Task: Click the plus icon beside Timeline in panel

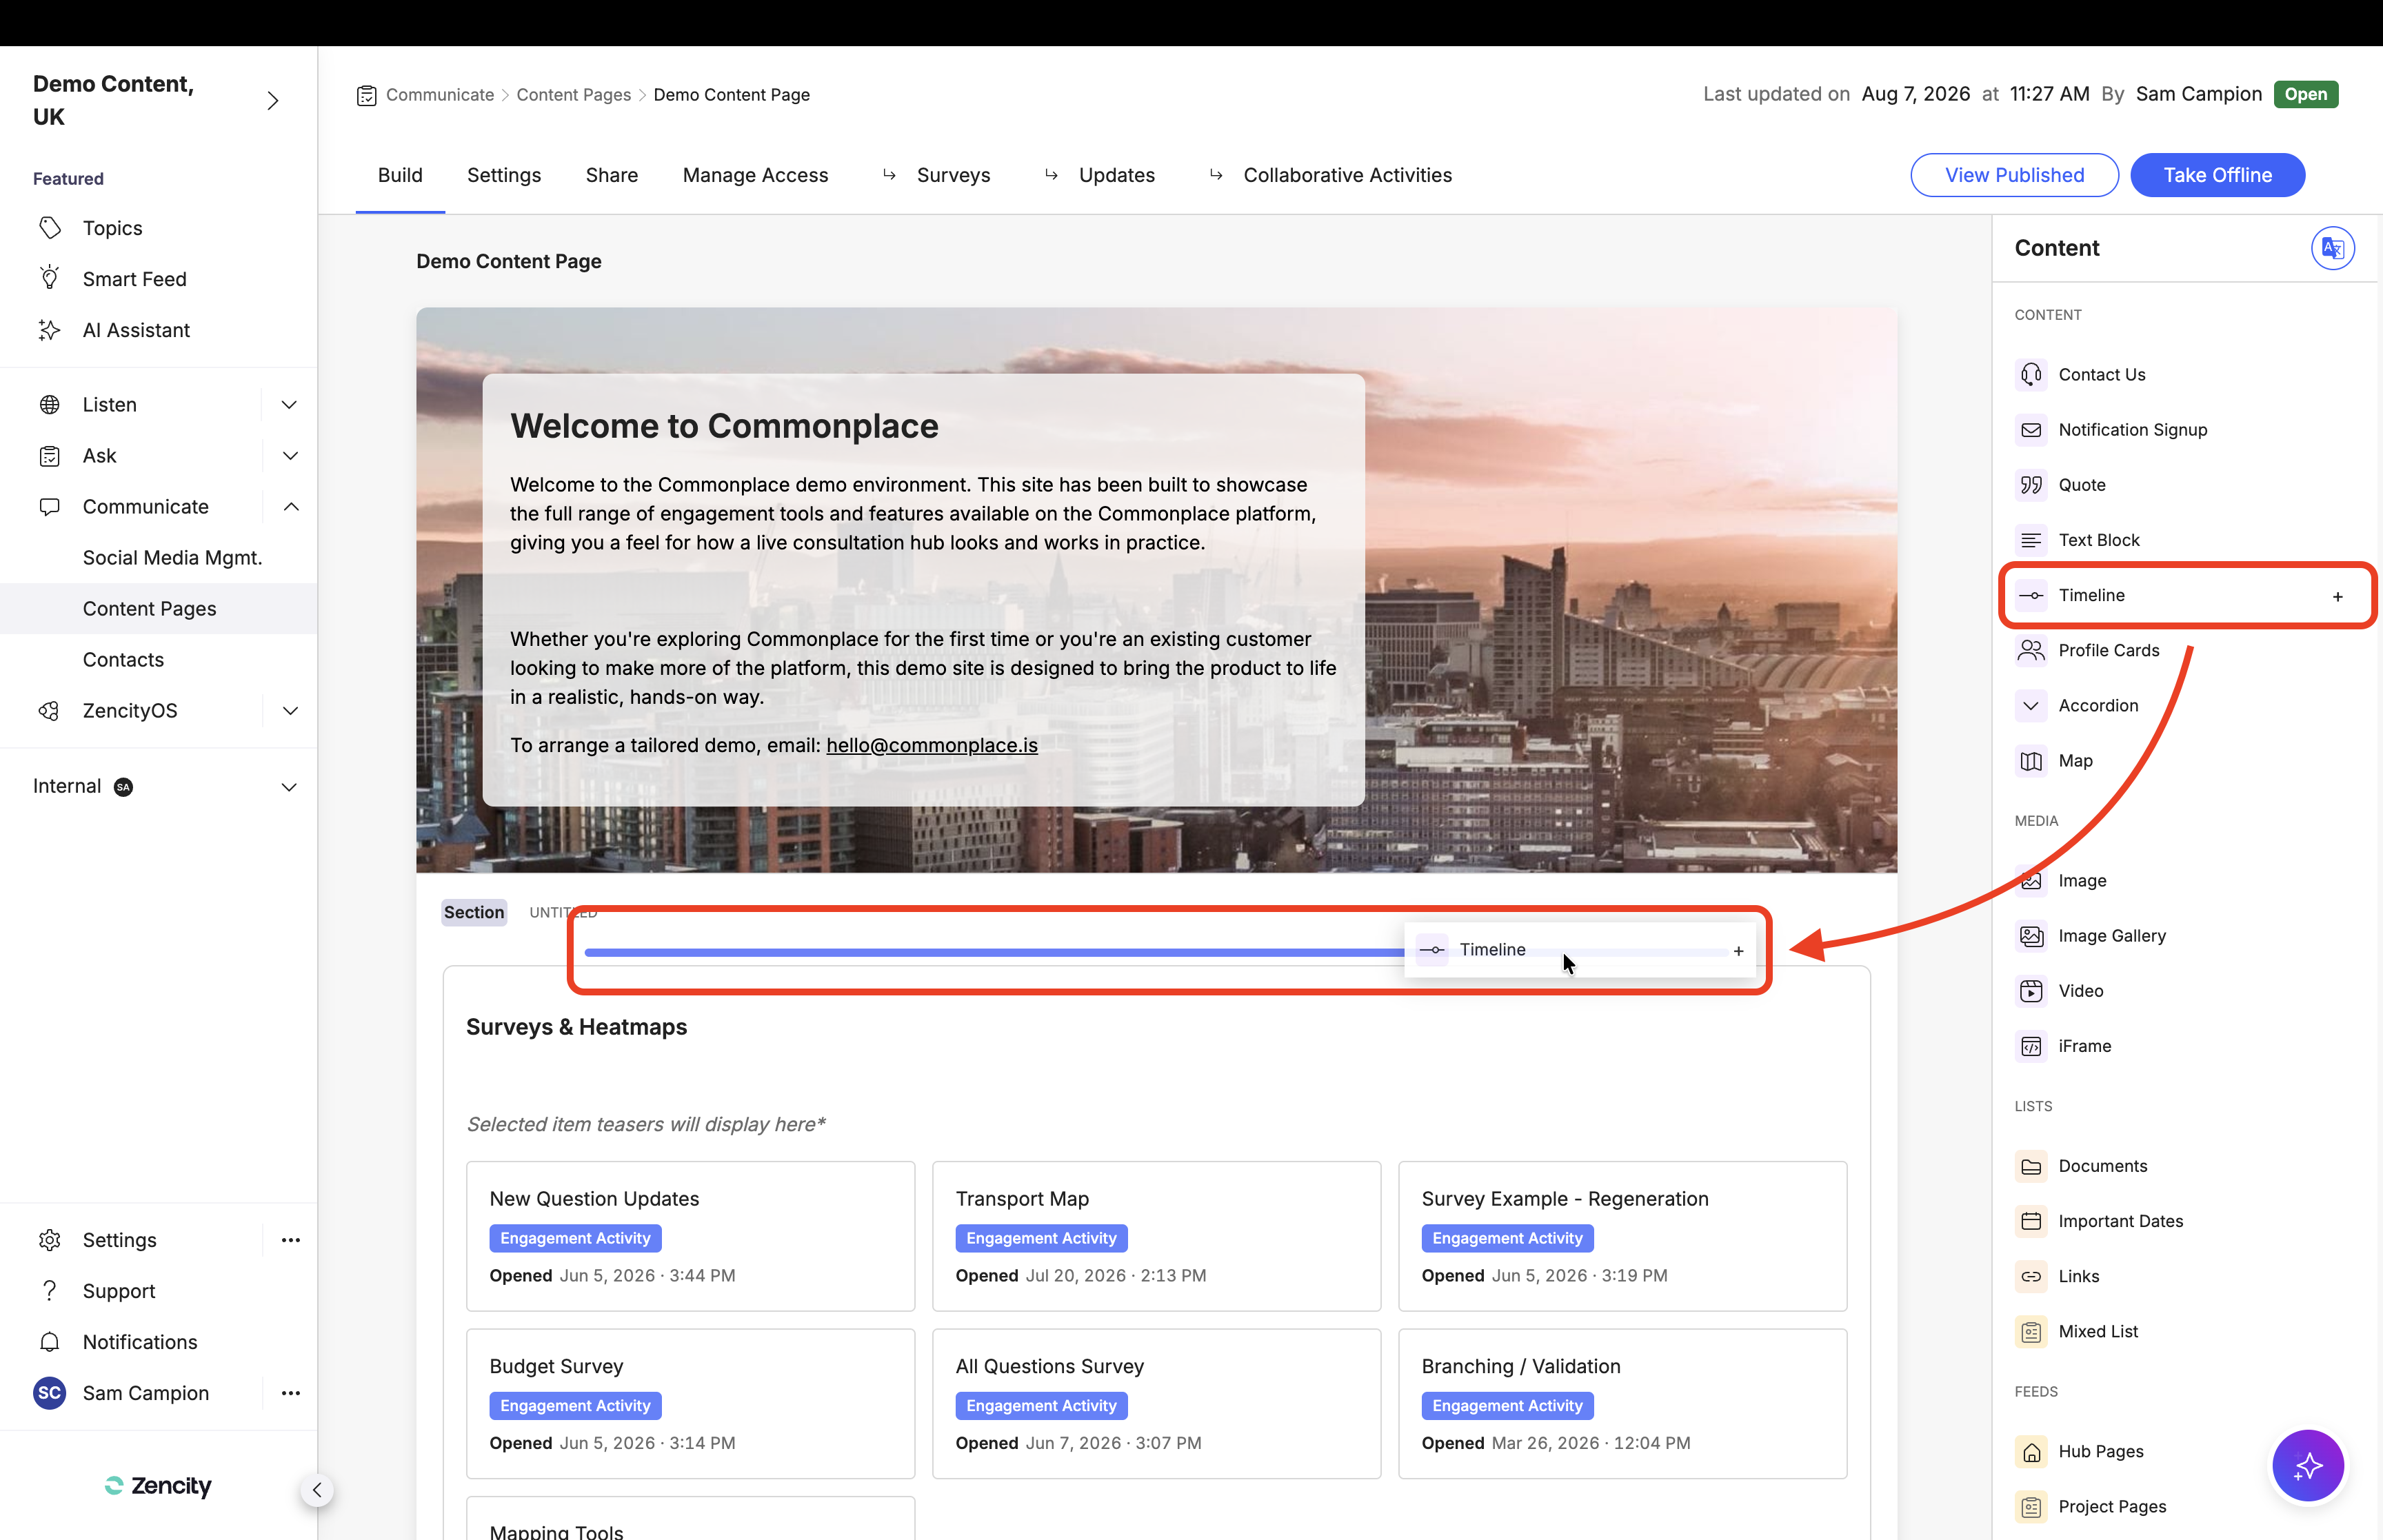Action: coord(2337,596)
